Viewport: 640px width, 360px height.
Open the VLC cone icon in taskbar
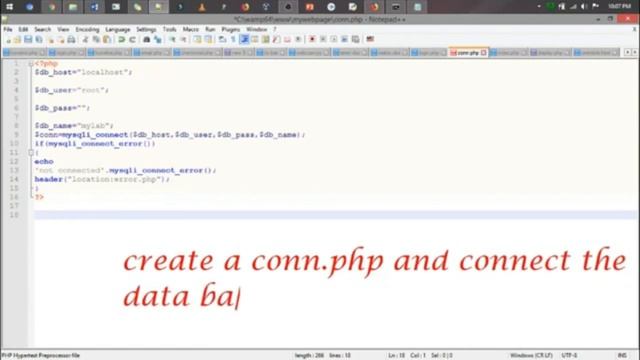[x=202, y=7]
